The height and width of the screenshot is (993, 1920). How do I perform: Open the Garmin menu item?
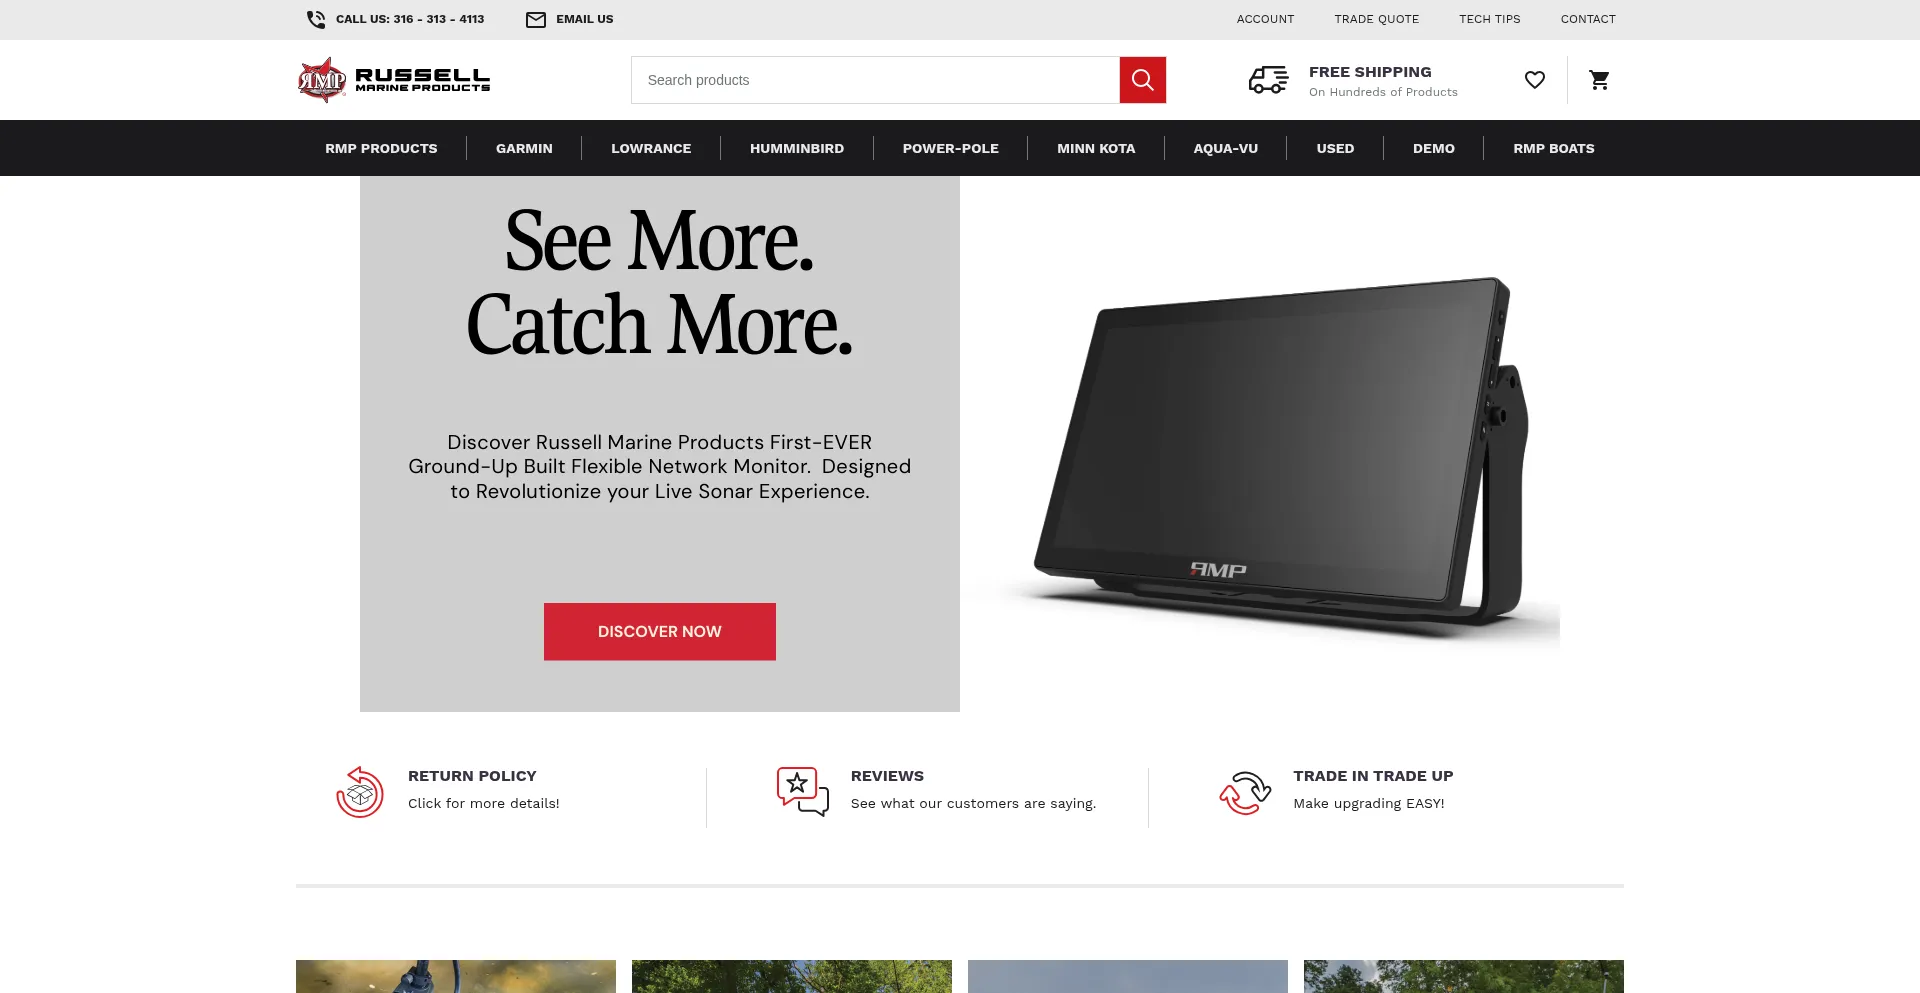click(524, 148)
